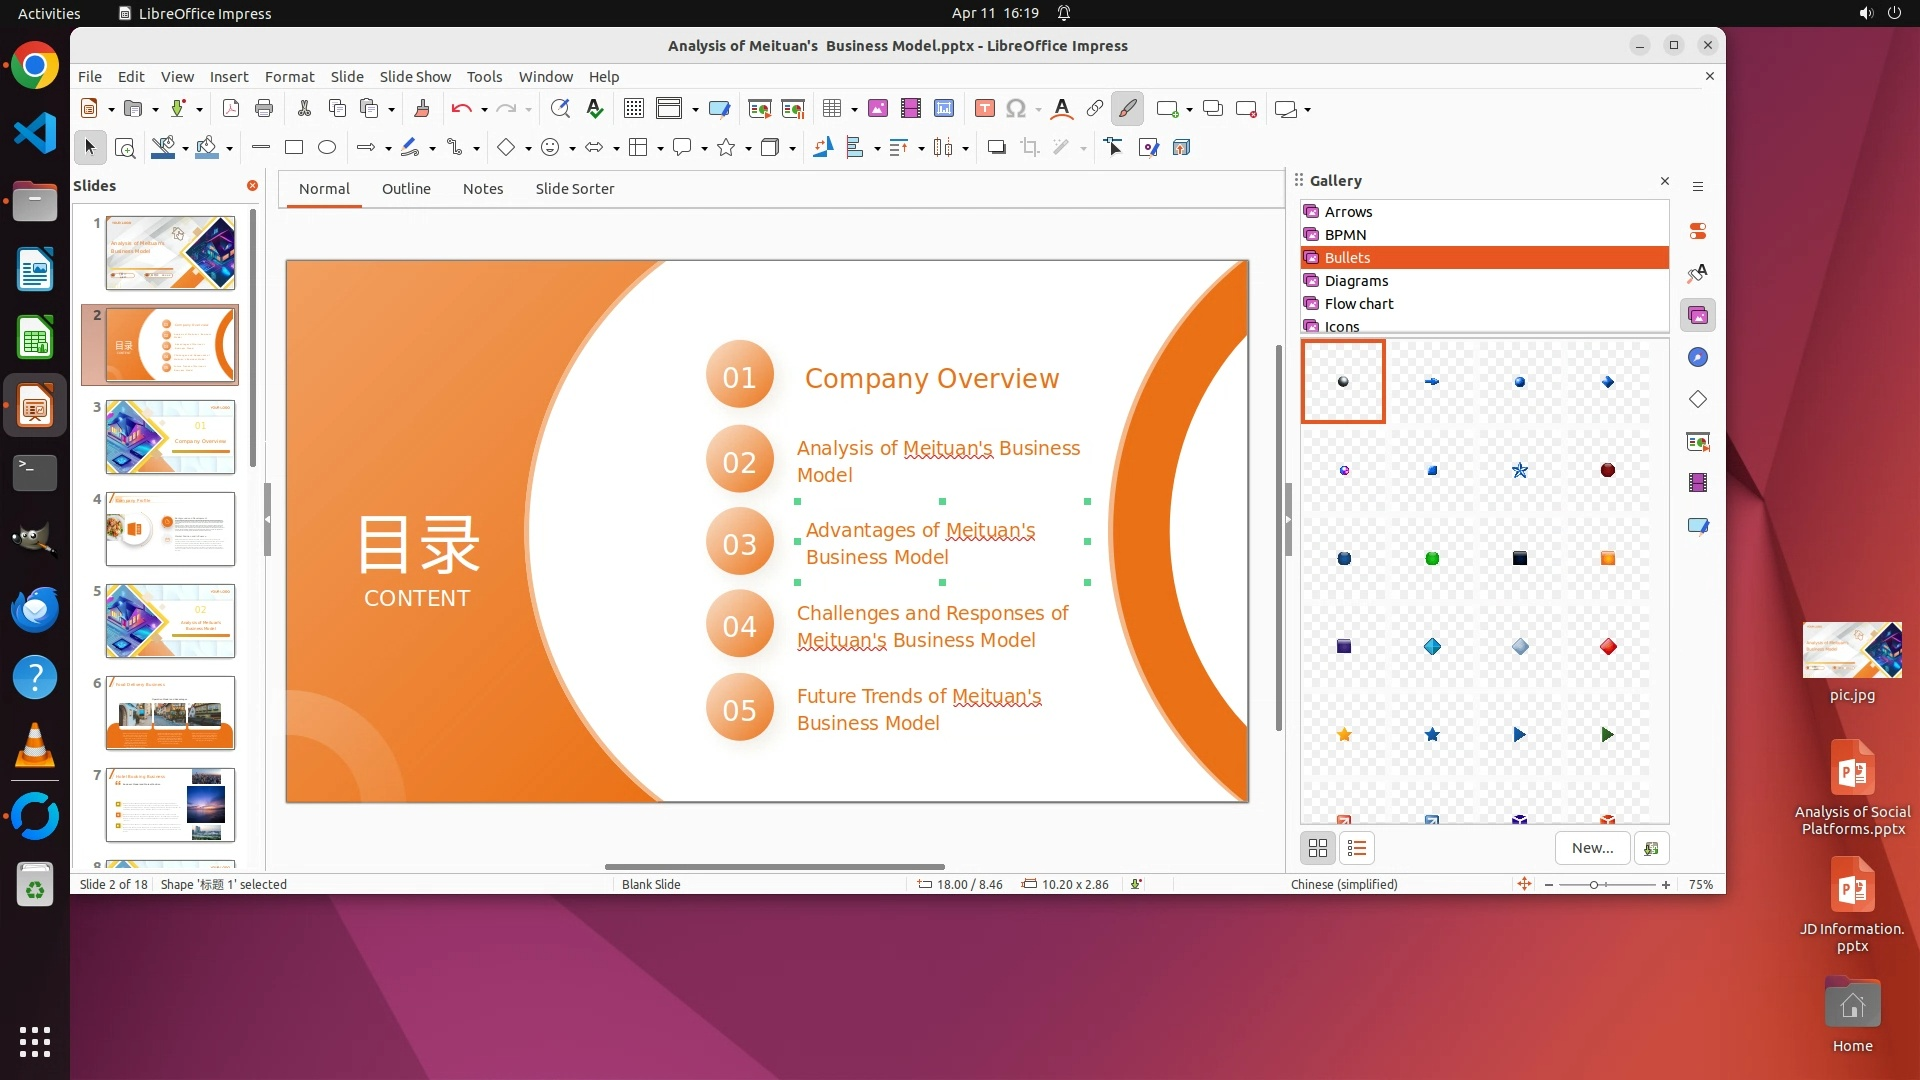The image size is (1920, 1080).
Task: Open the Undo history dropdown arrow
Action: pyautogui.click(x=484, y=110)
